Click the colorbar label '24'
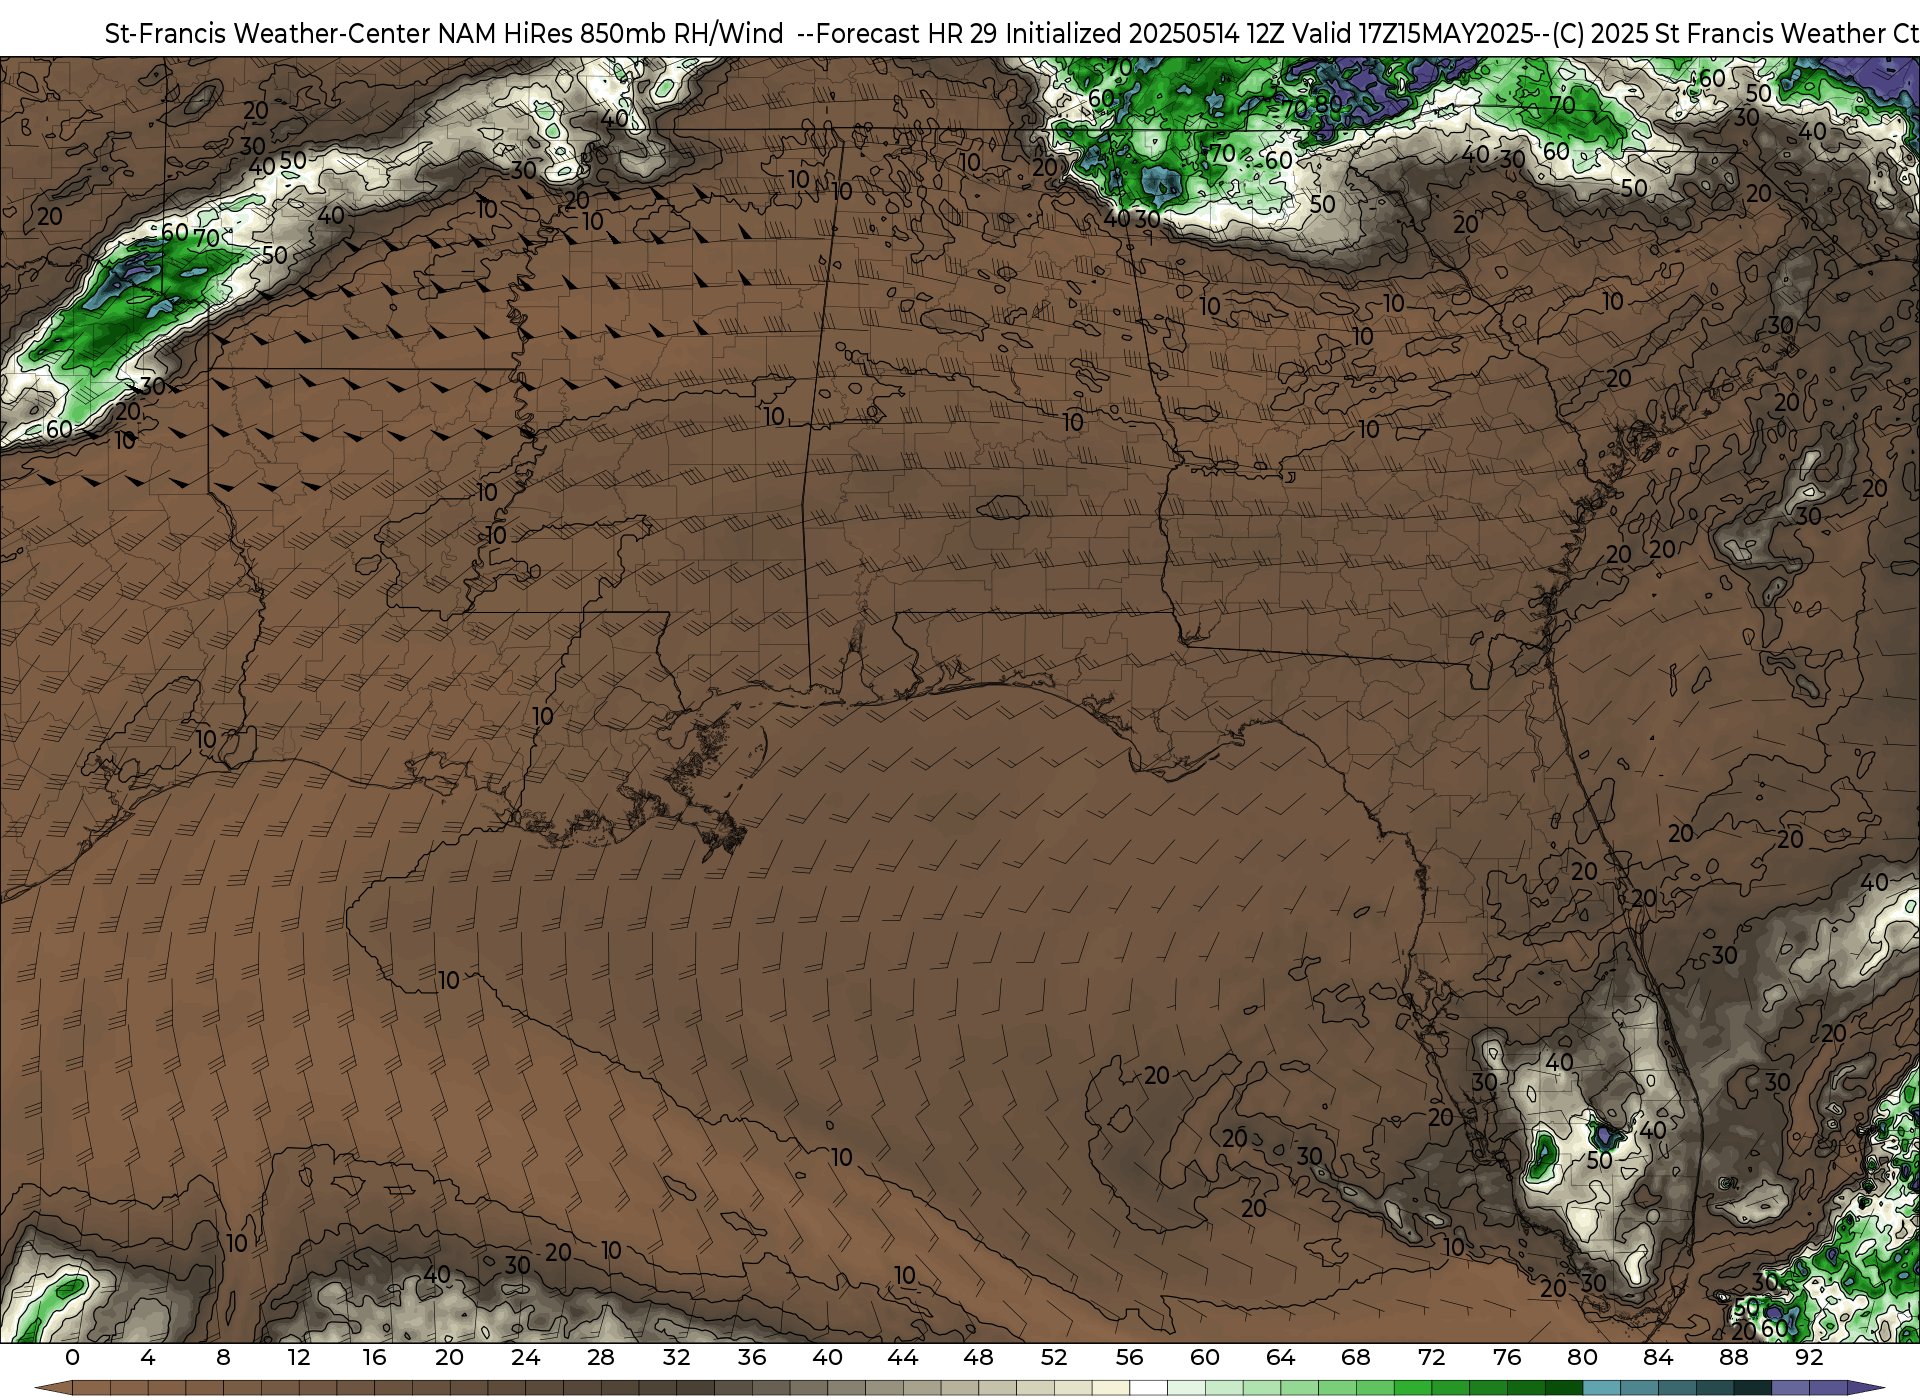The width and height of the screenshot is (1920, 1400). (x=525, y=1358)
